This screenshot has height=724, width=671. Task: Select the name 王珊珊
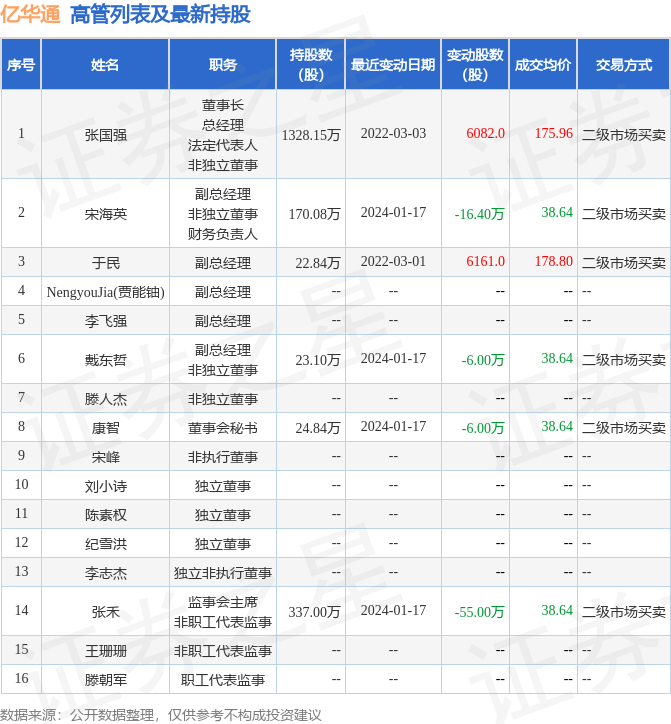point(106,651)
